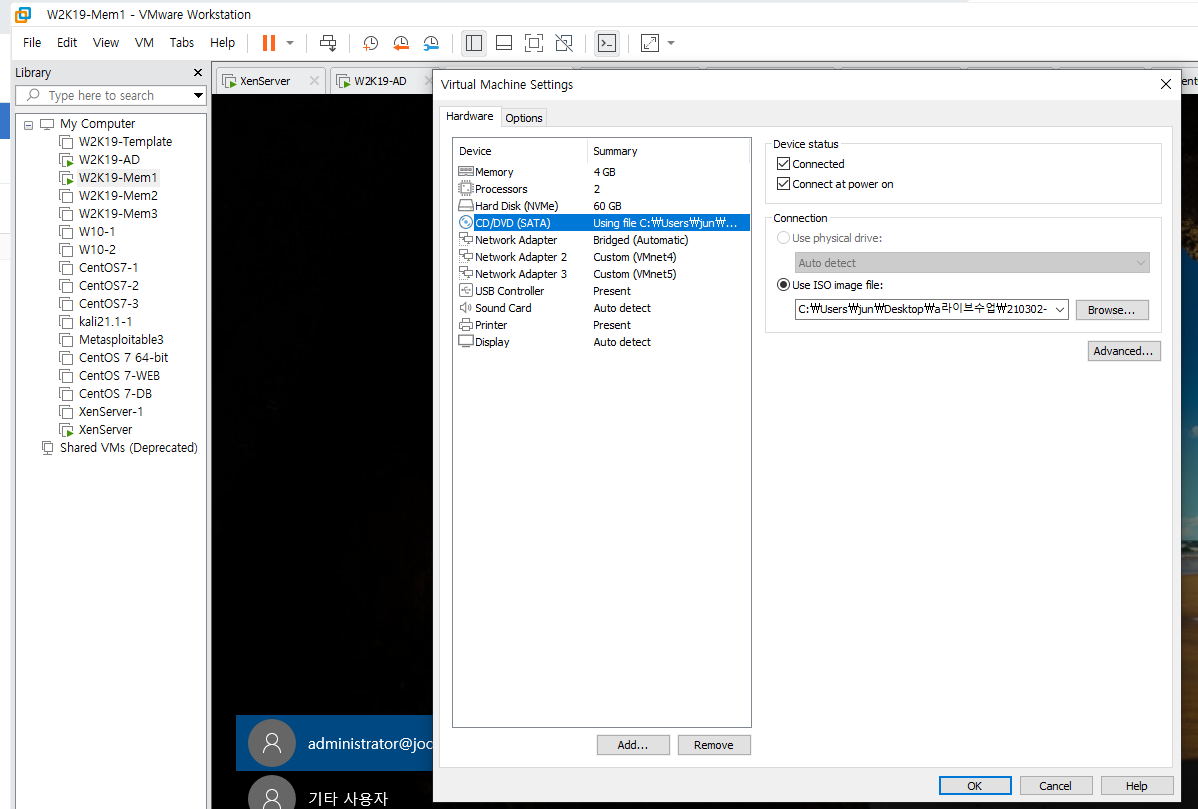Select the USB Controller device icon
The height and width of the screenshot is (809, 1198).
(x=465, y=290)
